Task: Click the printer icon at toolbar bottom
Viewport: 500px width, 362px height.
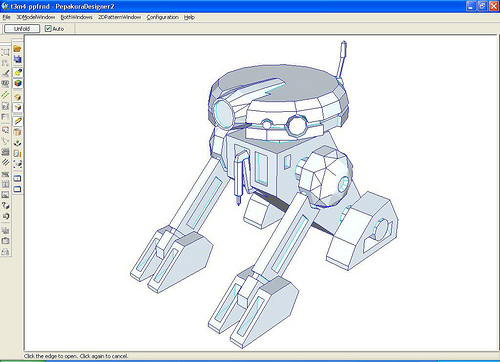Action: (x=5, y=252)
